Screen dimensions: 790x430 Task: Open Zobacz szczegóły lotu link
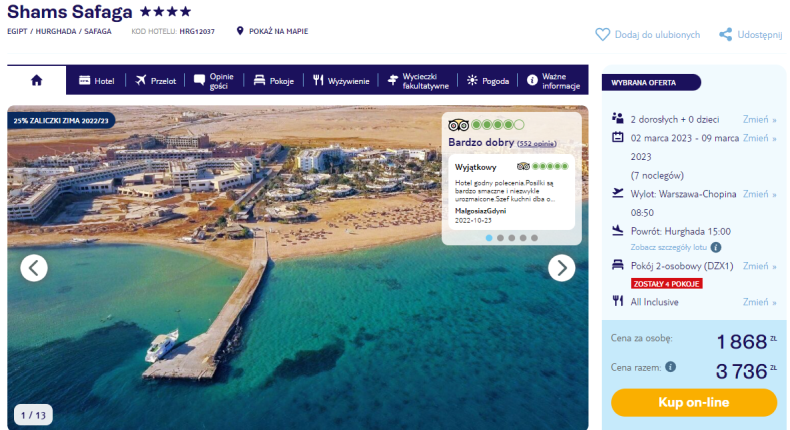(669, 248)
